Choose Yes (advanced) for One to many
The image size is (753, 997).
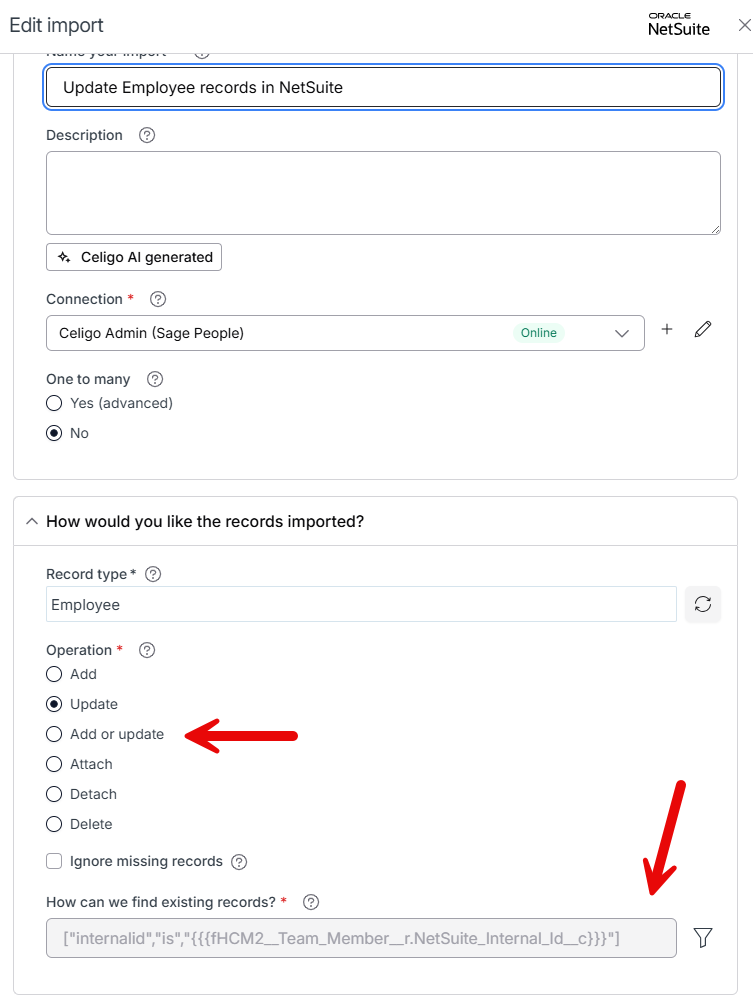tap(55, 403)
